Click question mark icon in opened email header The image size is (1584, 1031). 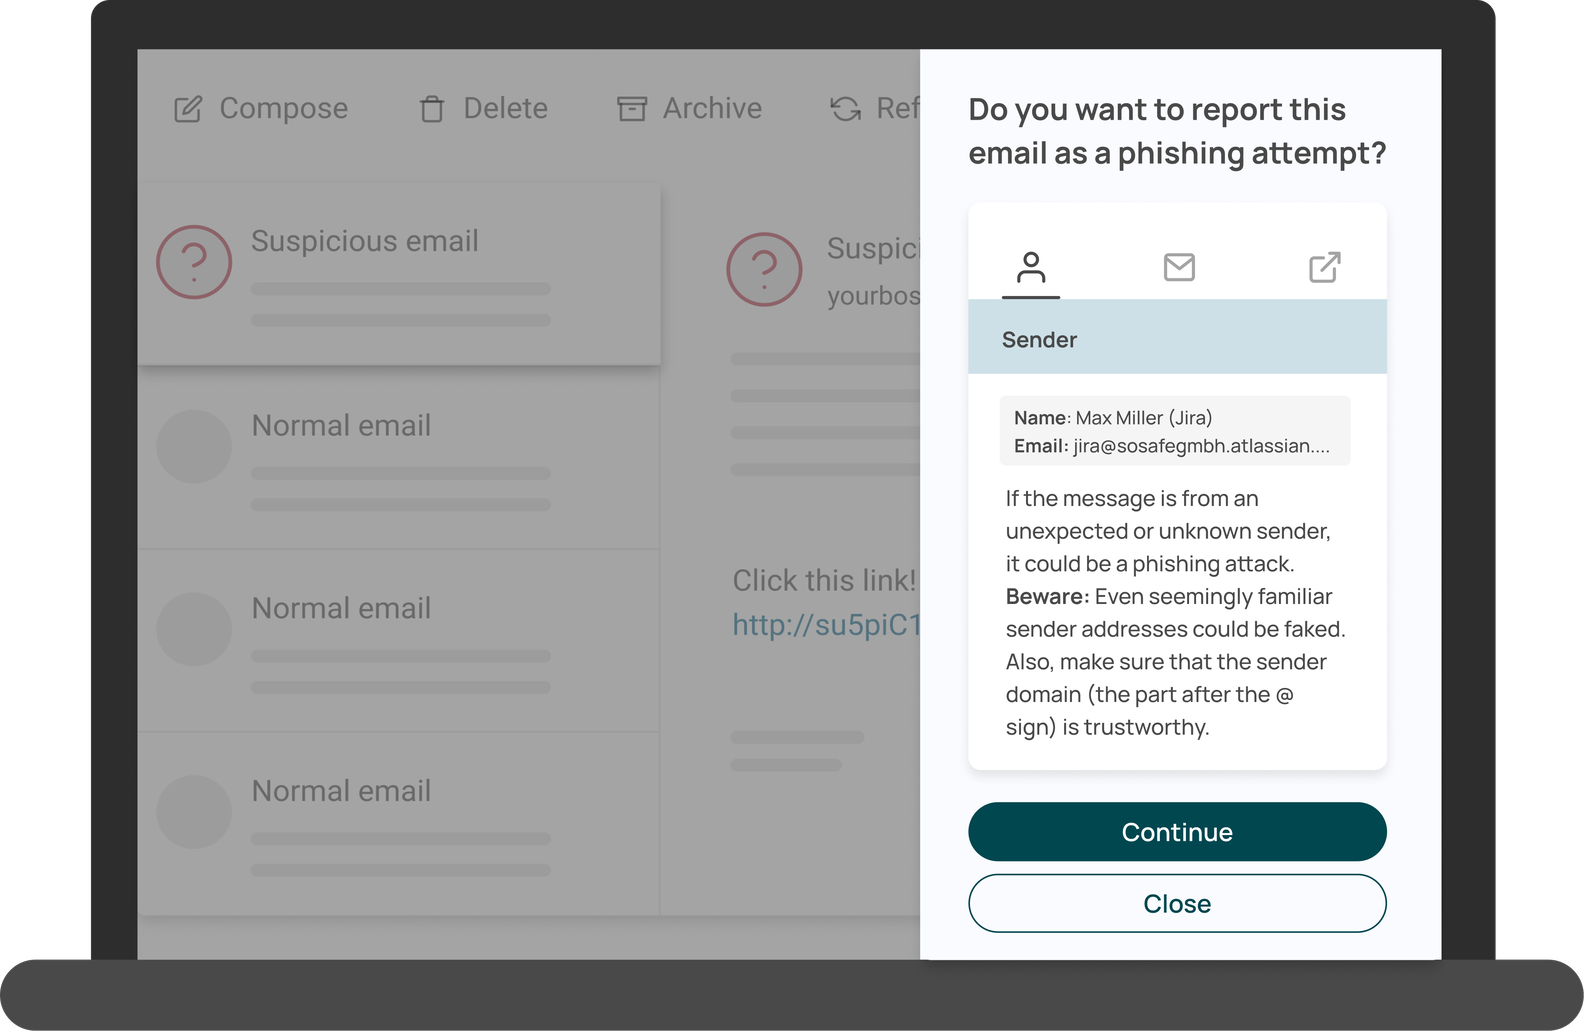(x=764, y=269)
